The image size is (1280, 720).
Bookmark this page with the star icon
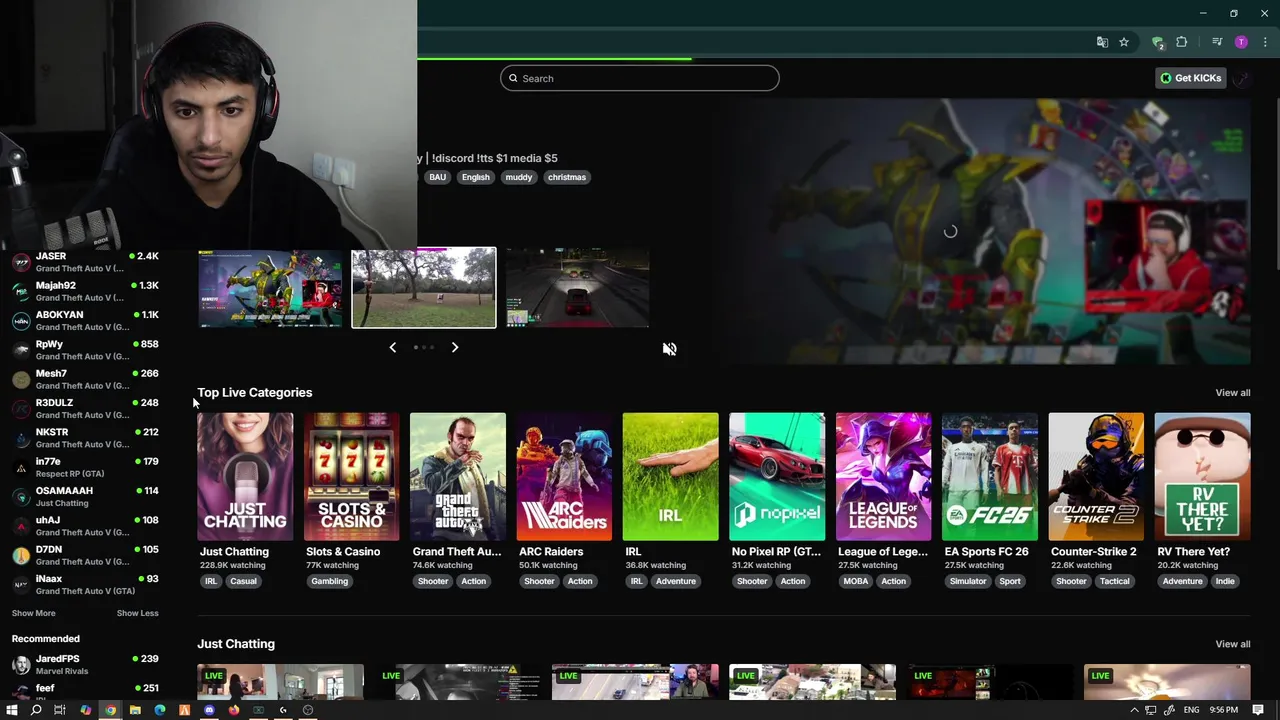click(x=1124, y=42)
